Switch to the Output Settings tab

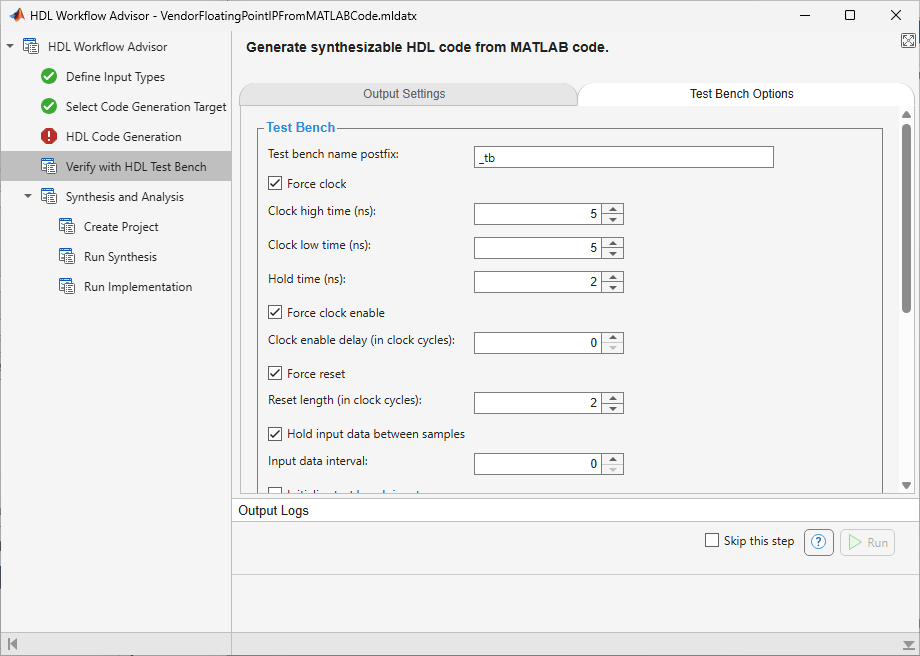tap(404, 94)
